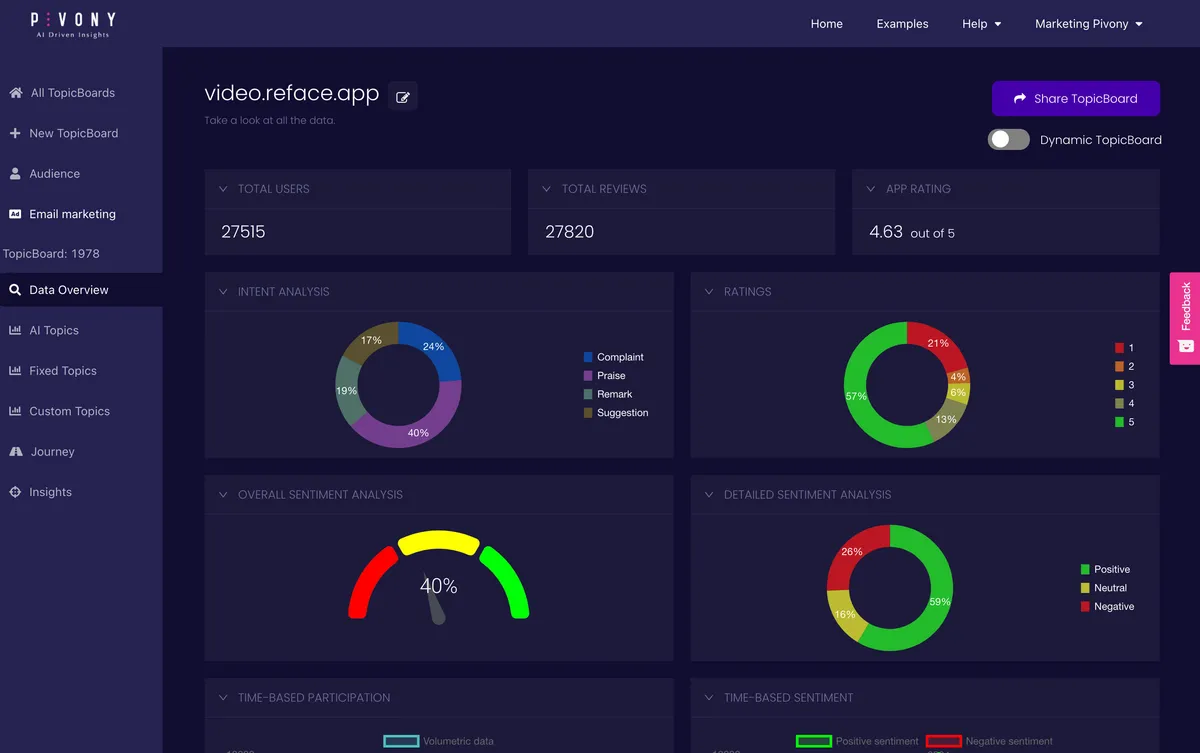The height and width of the screenshot is (753, 1200).
Task: Click rating 2 orange swatch in Ratings legend
Action: 1119,367
